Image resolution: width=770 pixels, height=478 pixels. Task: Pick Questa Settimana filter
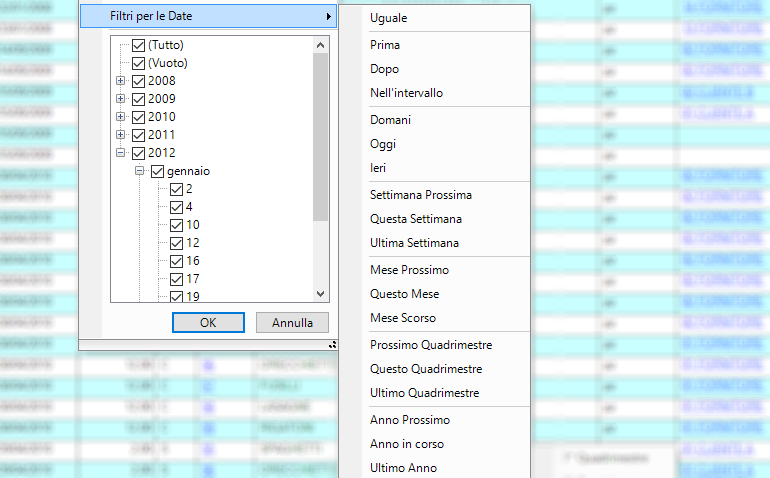point(415,219)
